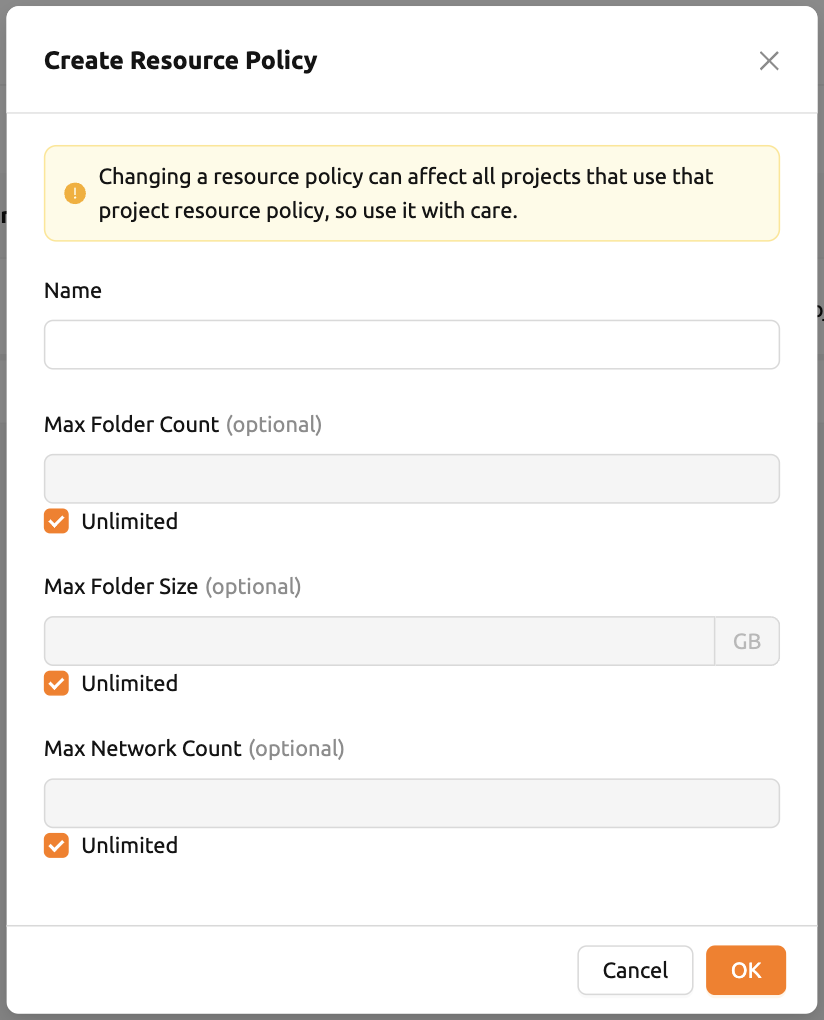Click the Max Folder Count label
This screenshot has width=824, height=1020.
(131, 424)
